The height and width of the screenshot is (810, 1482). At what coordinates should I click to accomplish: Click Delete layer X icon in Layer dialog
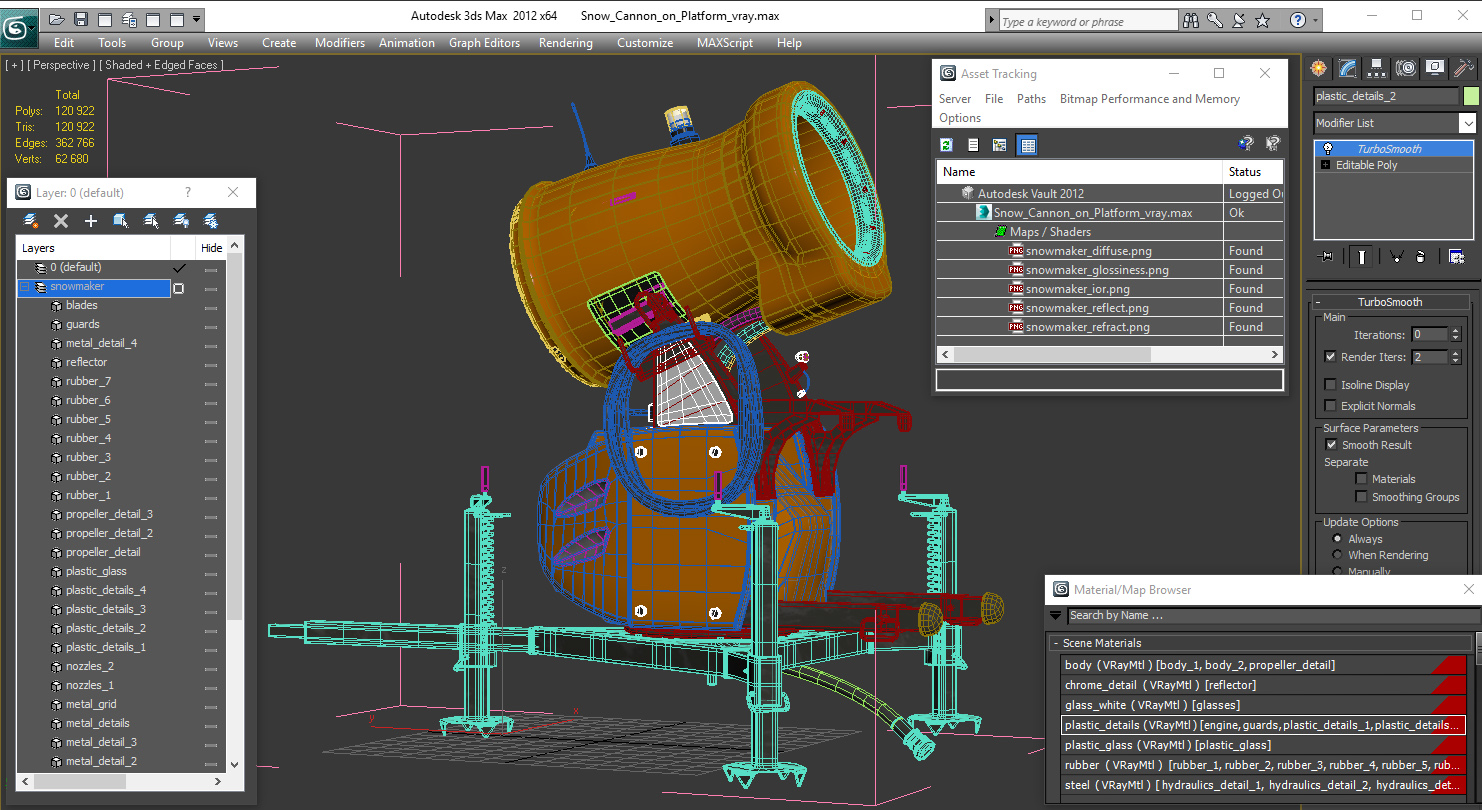tap(61, 221)
